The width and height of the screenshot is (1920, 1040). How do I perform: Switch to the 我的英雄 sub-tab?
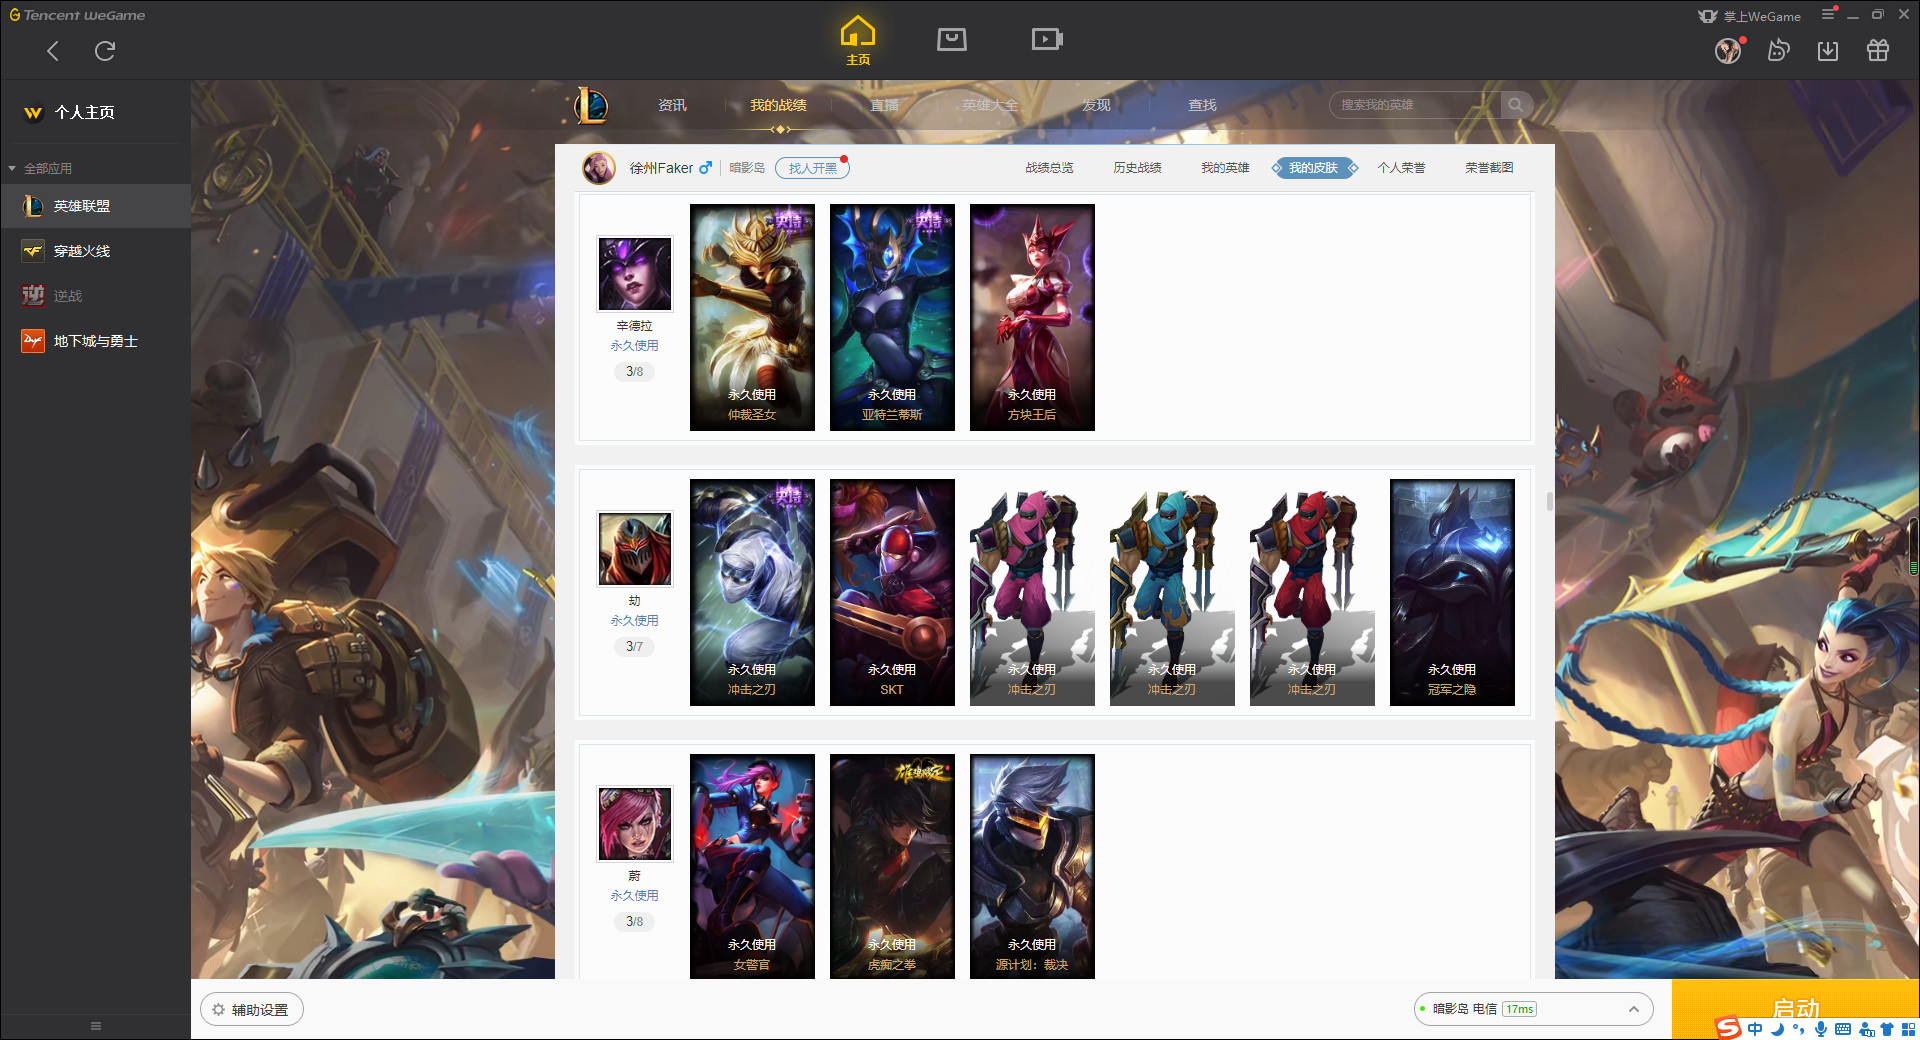[1225, 168]
